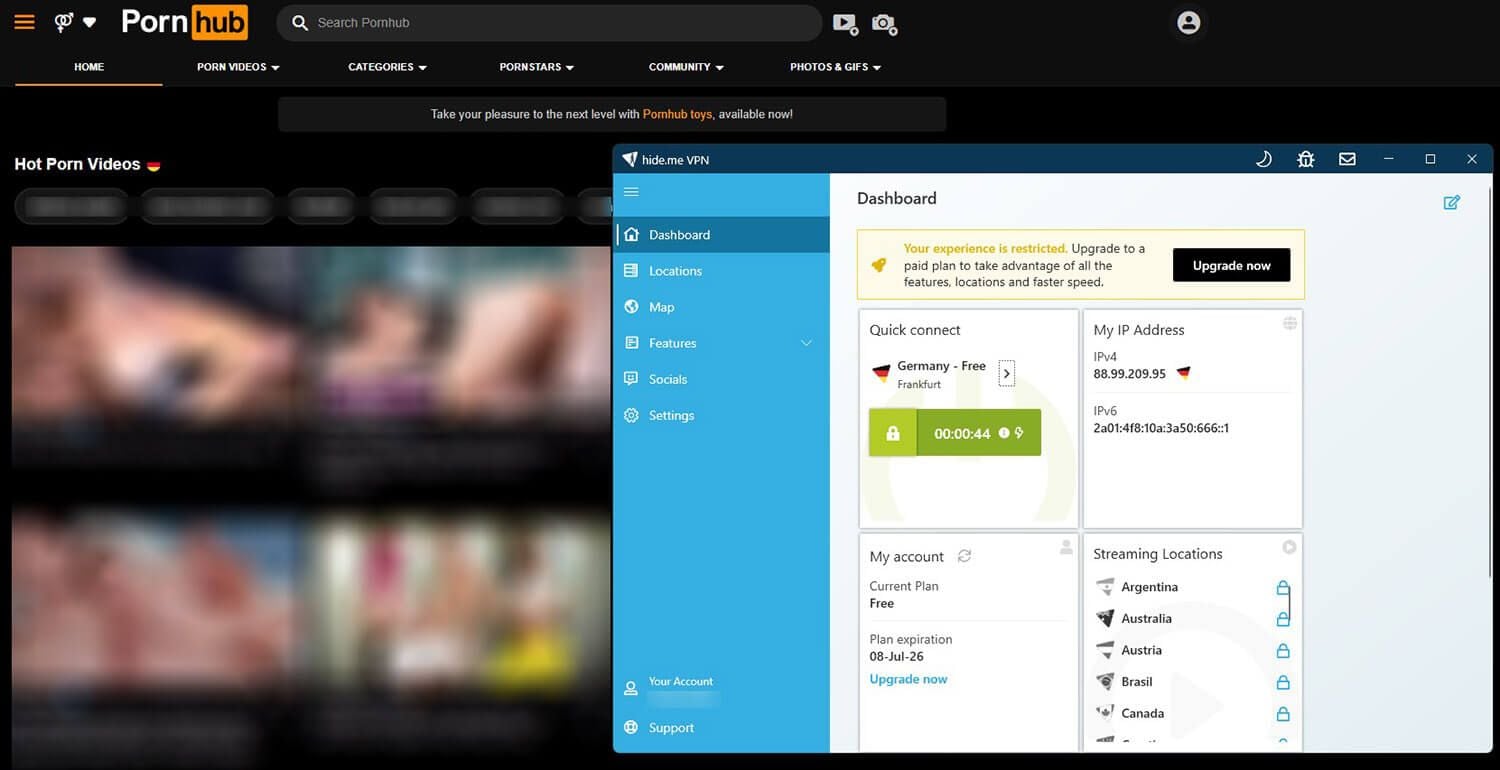Click the lock icon on the Canada row

point(1283,714)
